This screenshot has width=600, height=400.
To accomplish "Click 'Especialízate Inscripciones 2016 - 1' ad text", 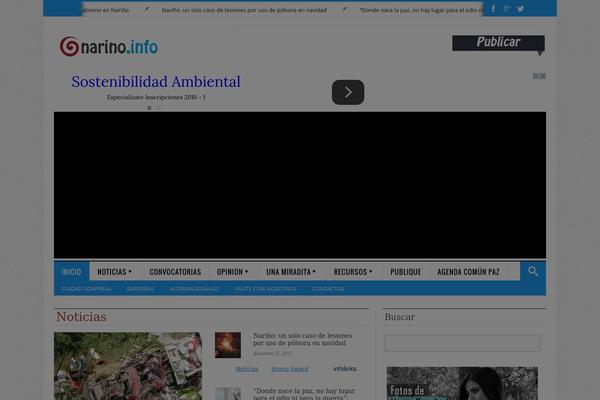I will point(156,97).
